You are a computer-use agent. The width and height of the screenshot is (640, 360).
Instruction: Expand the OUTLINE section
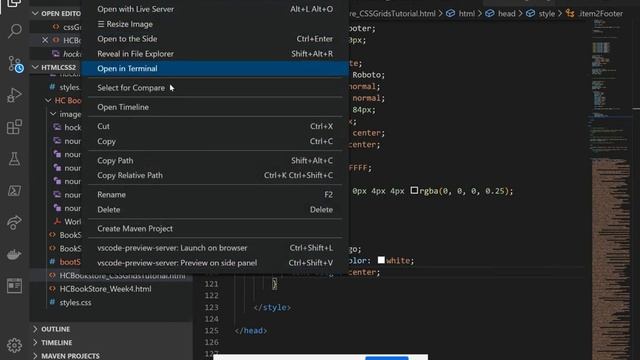click(x=35, y=329)
